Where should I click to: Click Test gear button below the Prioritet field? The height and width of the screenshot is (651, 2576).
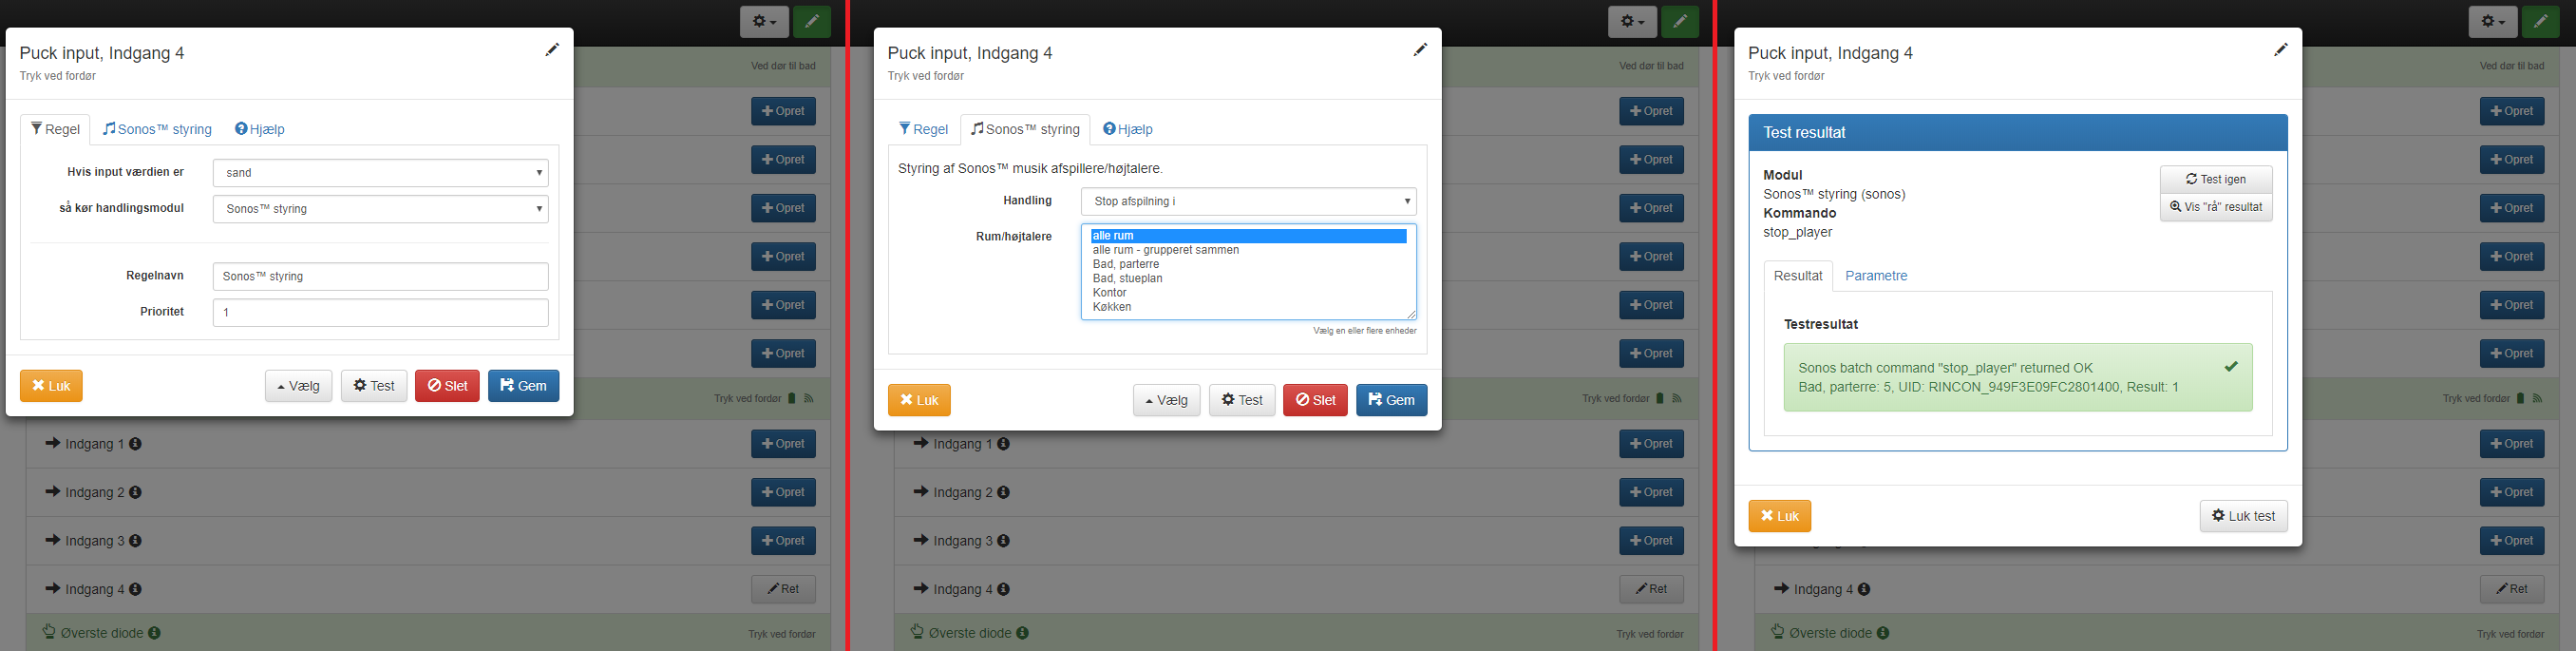tap(374, 386)
